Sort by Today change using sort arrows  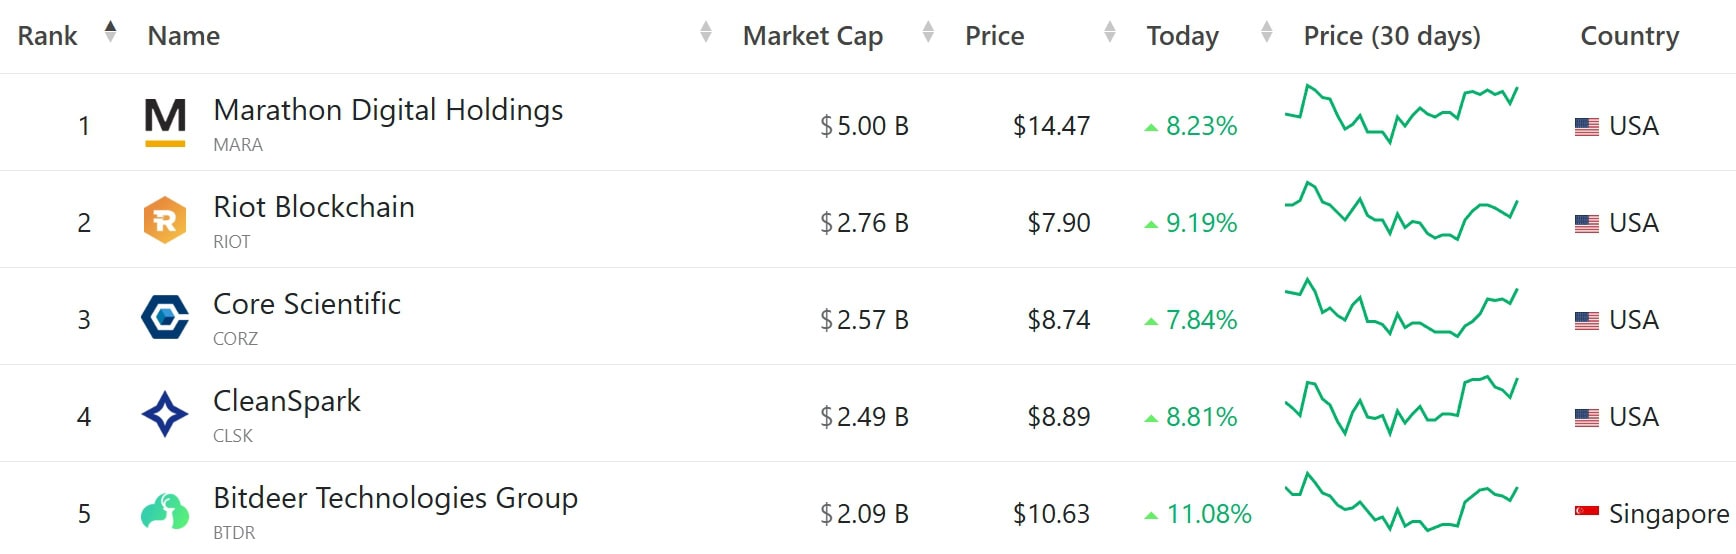[x=1266, y=32]
